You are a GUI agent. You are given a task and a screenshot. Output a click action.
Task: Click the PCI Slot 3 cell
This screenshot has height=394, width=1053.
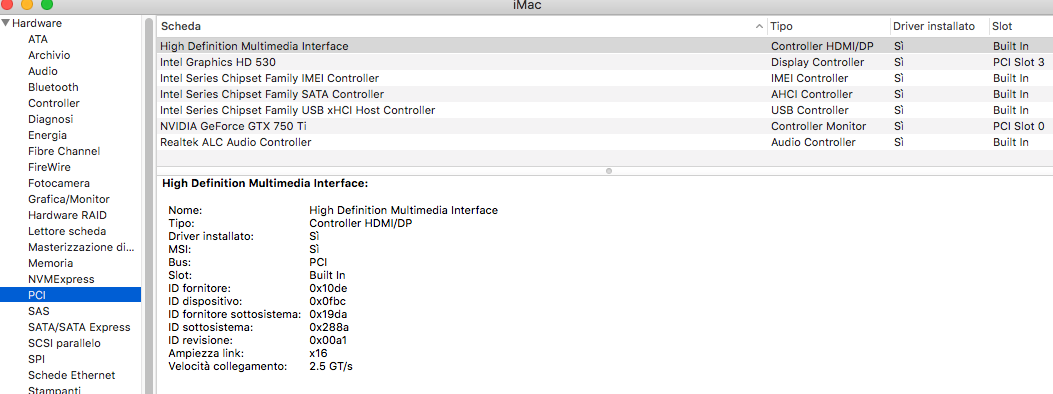coord(1019,62)
